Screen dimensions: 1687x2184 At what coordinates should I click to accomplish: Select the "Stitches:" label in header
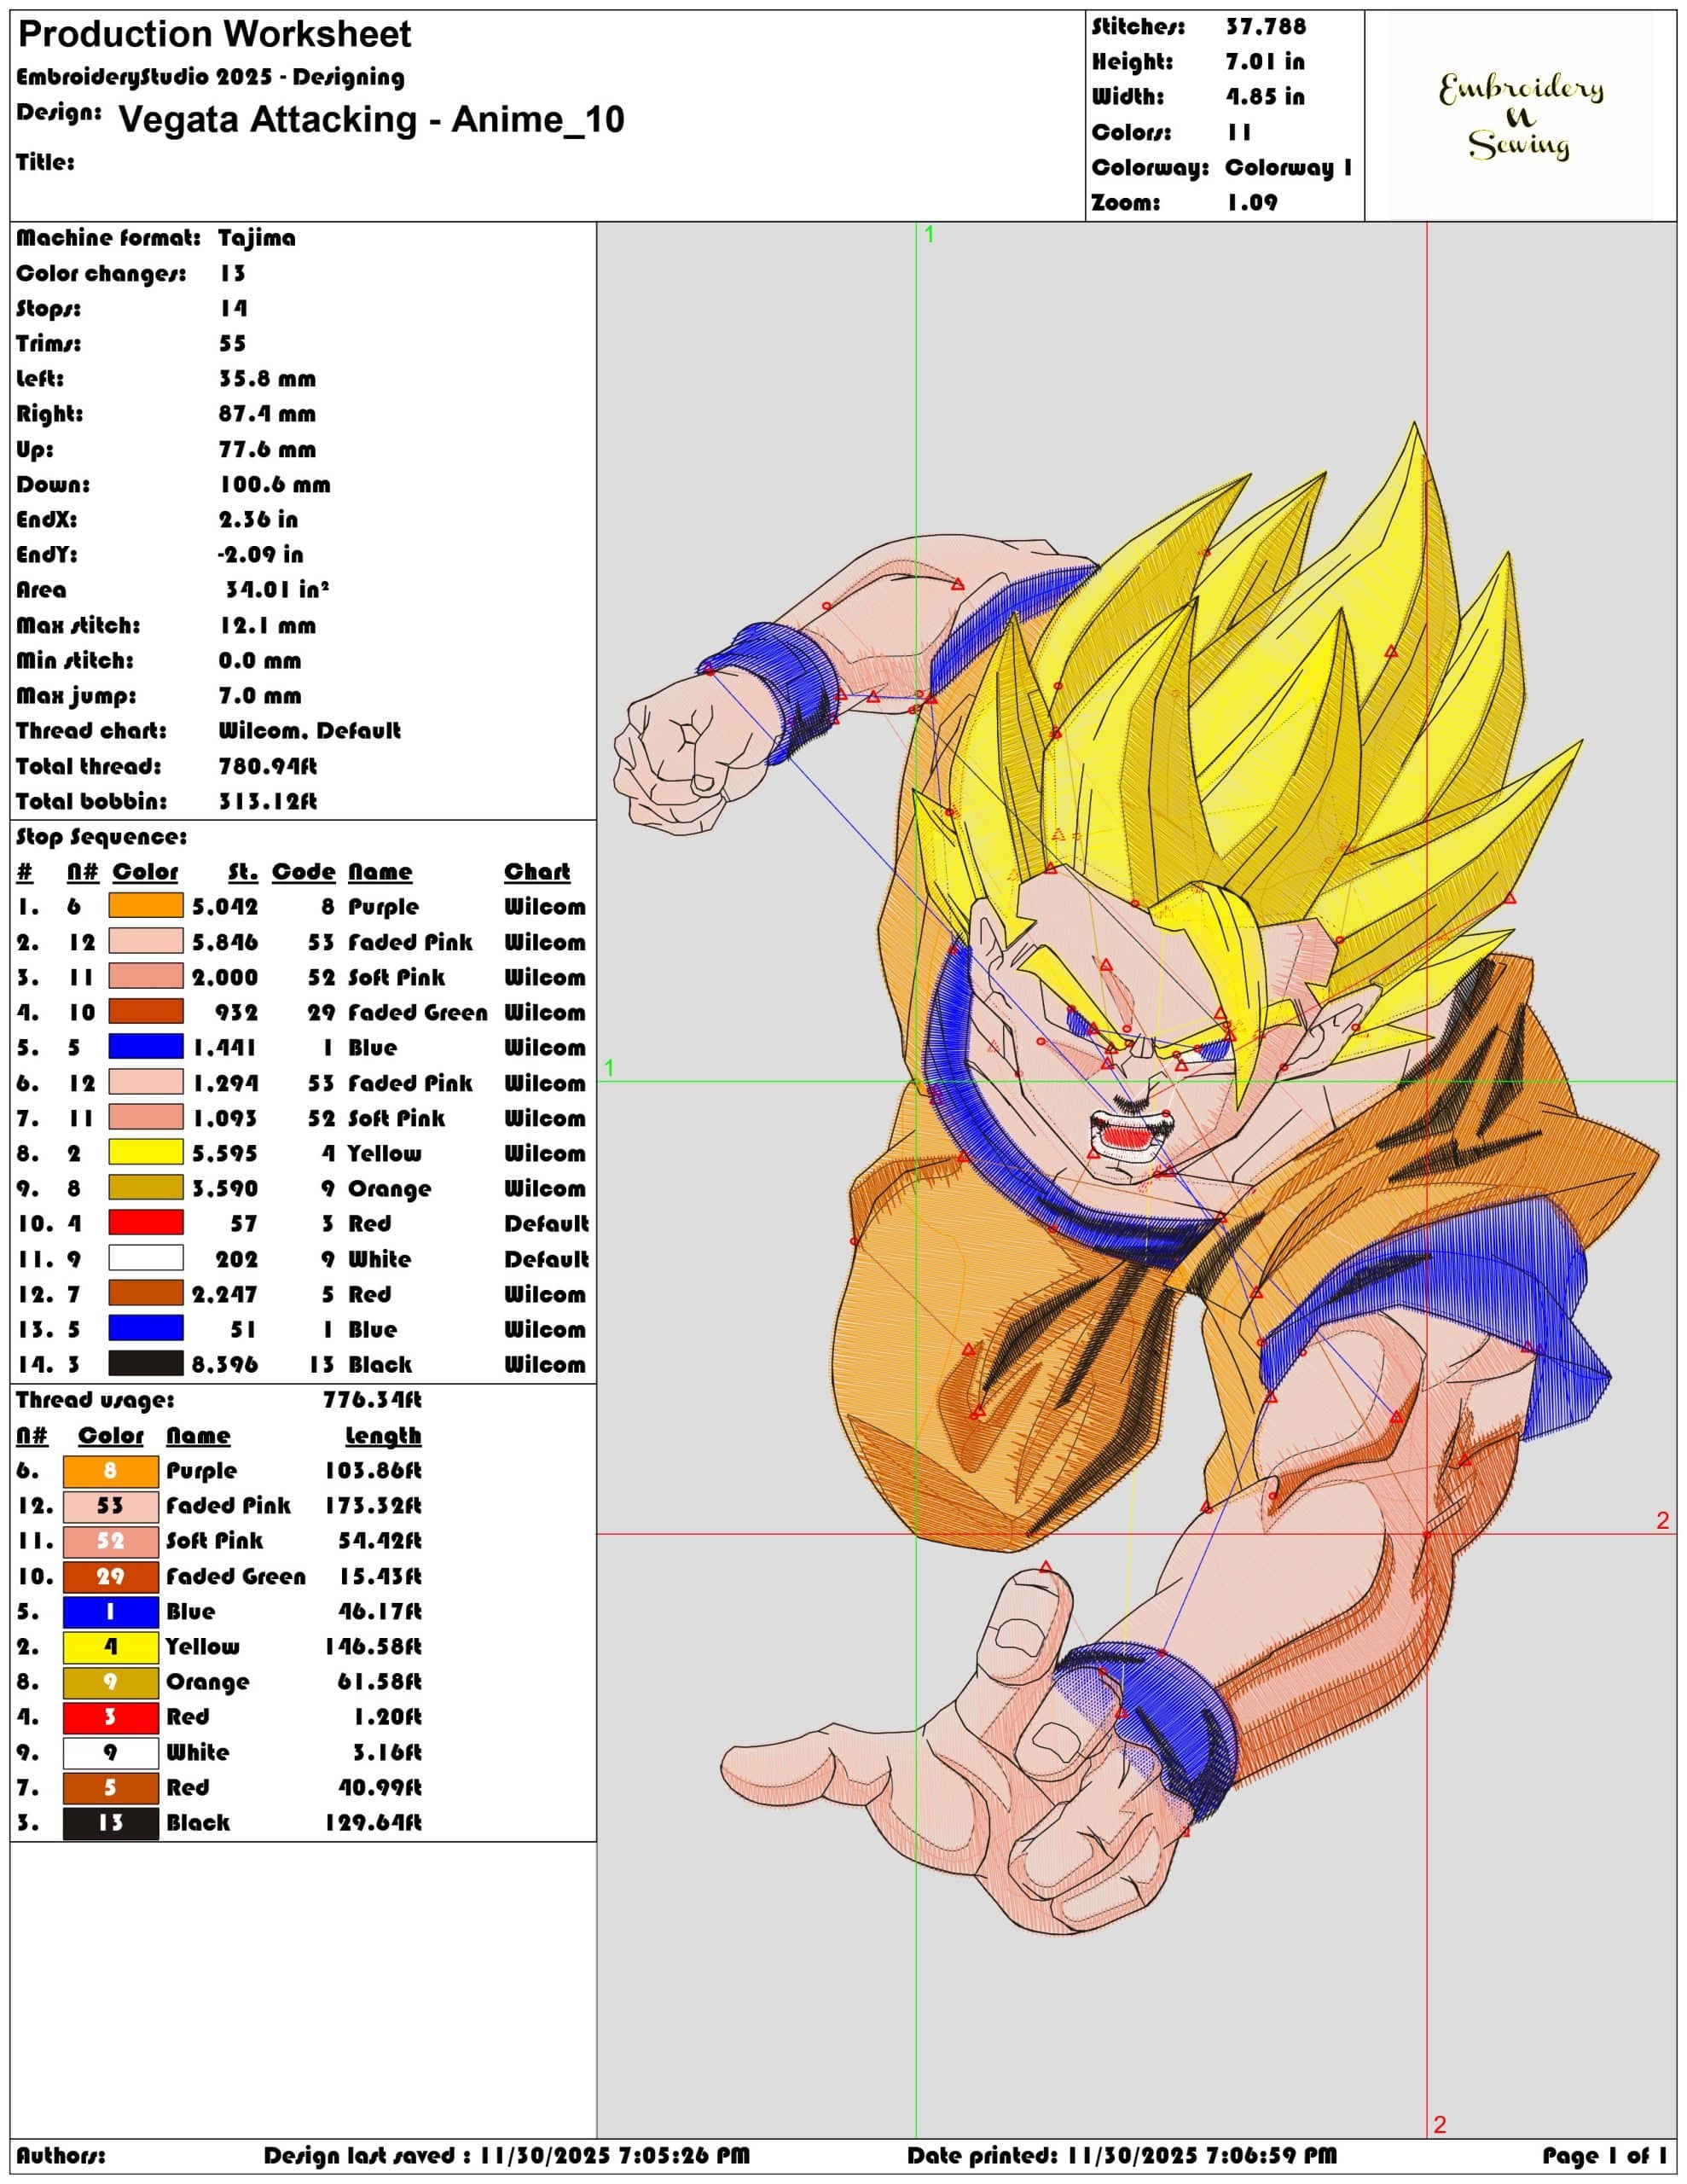coord(1138,27)
